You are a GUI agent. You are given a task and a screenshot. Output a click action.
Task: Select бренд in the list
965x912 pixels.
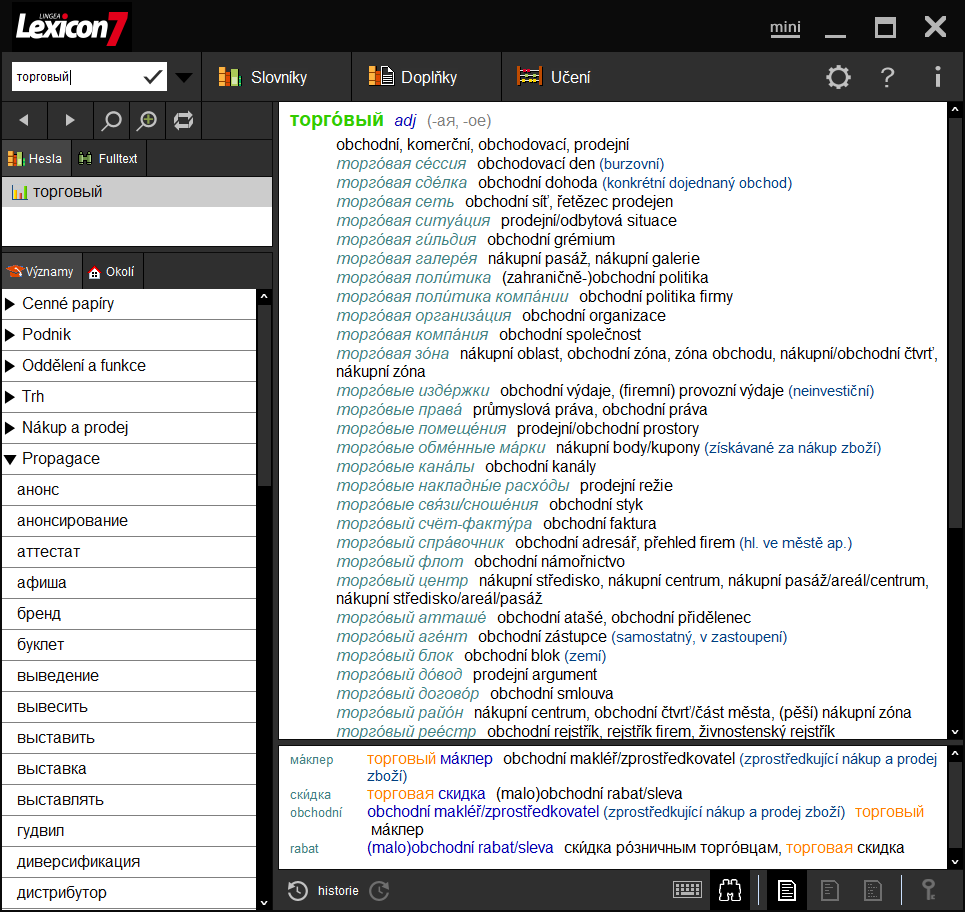pos(129,614)
